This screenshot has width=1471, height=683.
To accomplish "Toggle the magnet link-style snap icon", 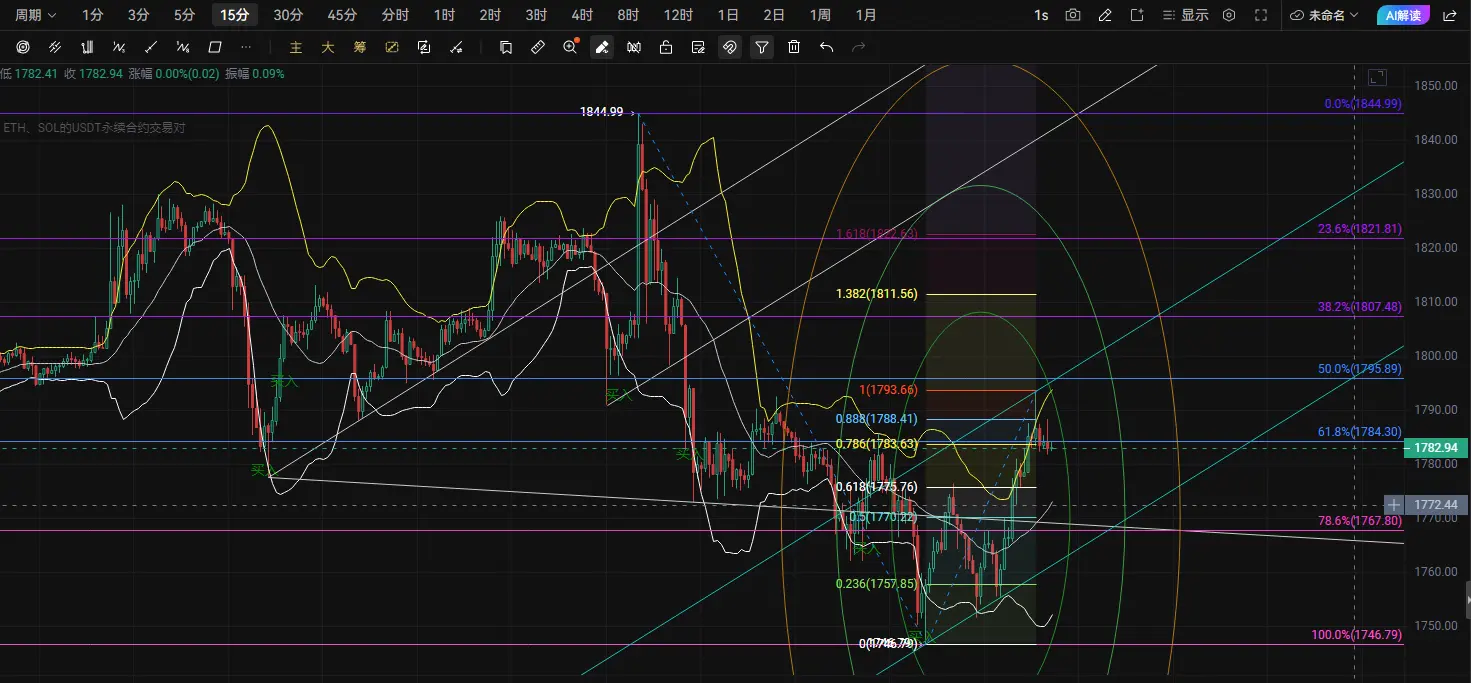I will pyautogui.click(x=730, y=47).
